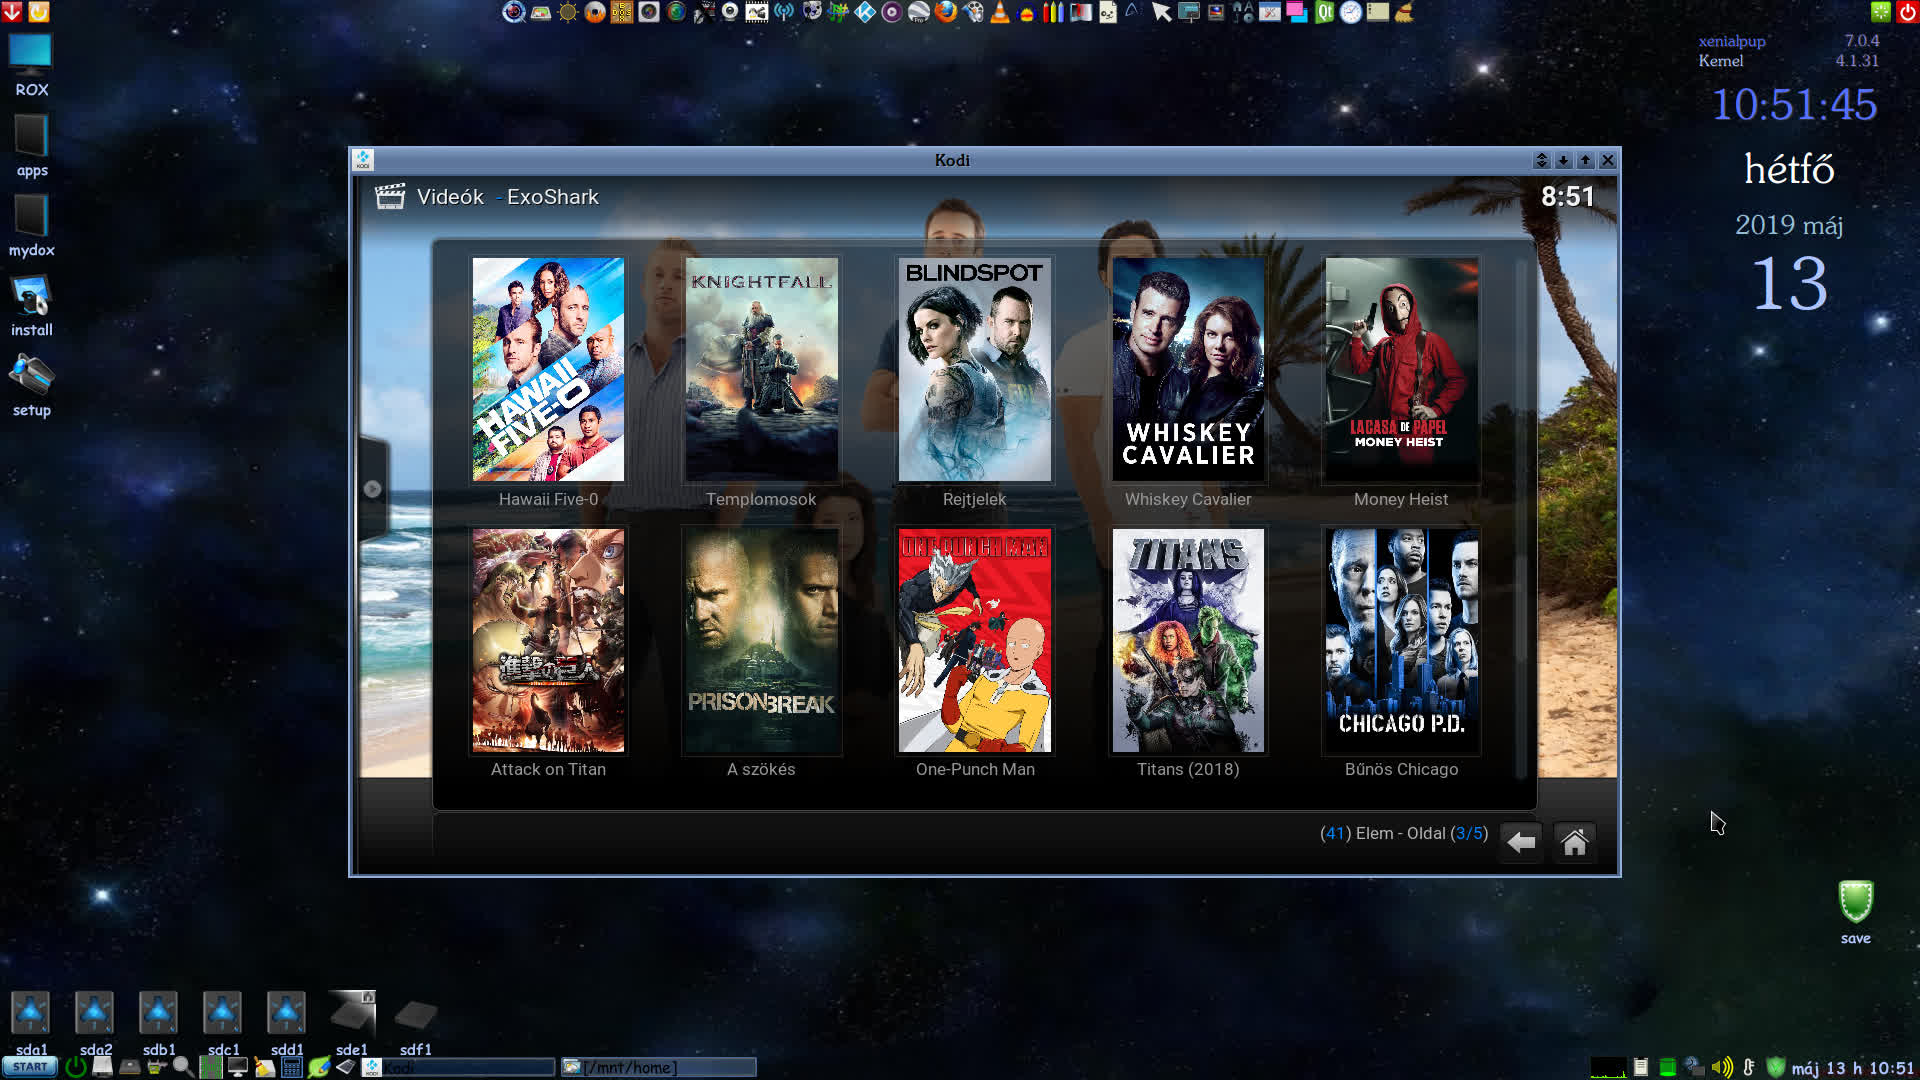Open the Hawaii Five-0 poster
Screen dimensions: 1920x1080
tap(548, 369)
